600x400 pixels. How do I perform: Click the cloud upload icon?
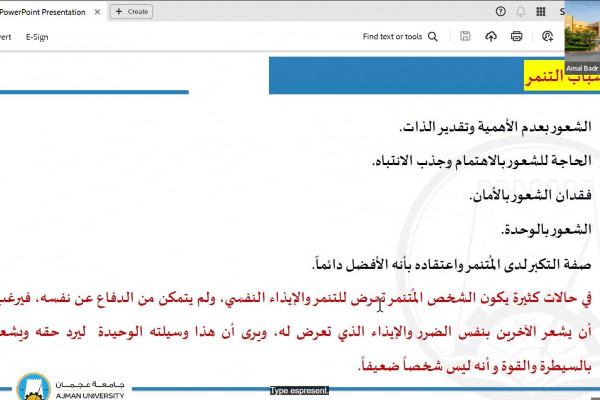point(491,37)
